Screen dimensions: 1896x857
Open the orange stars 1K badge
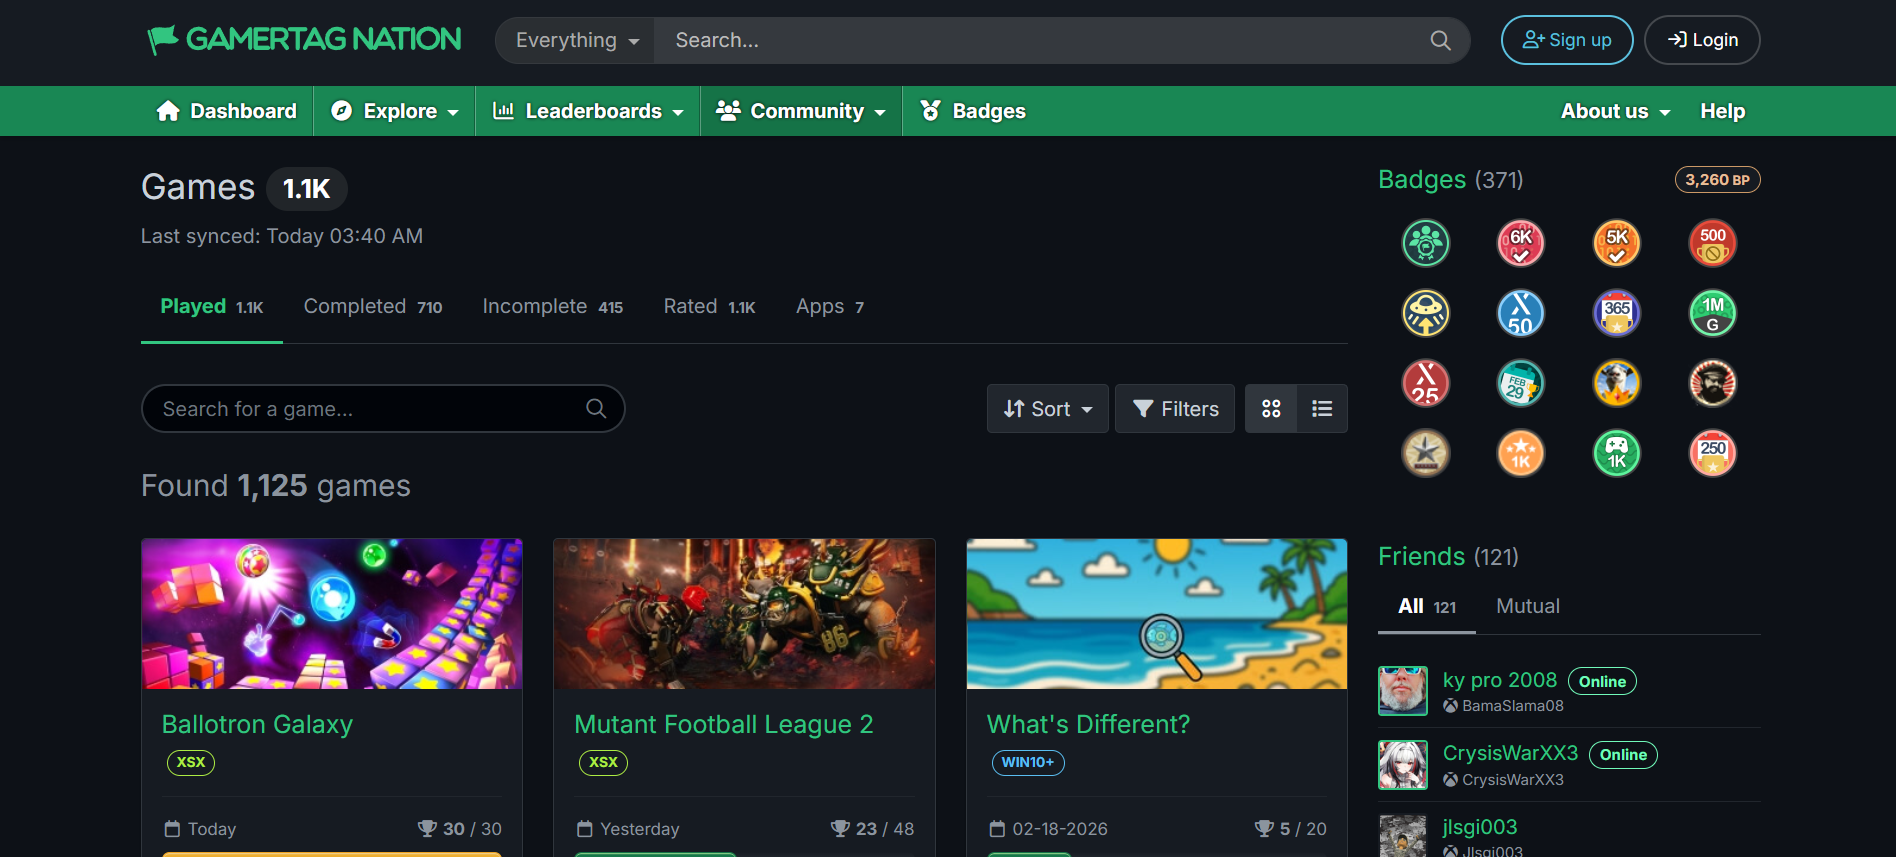click(1520, 453)
